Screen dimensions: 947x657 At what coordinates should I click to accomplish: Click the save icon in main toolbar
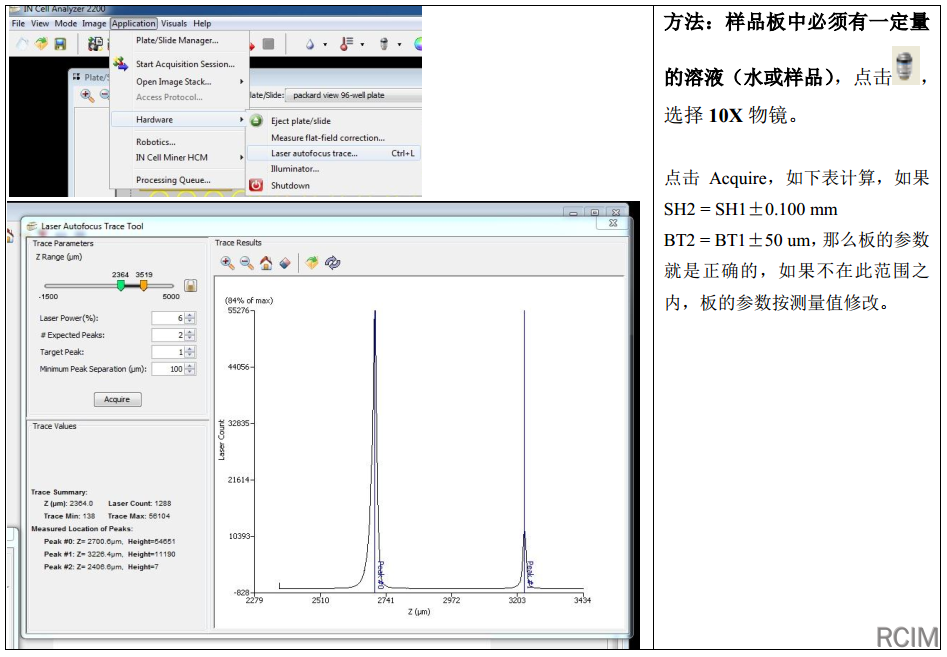coord(60,44)
